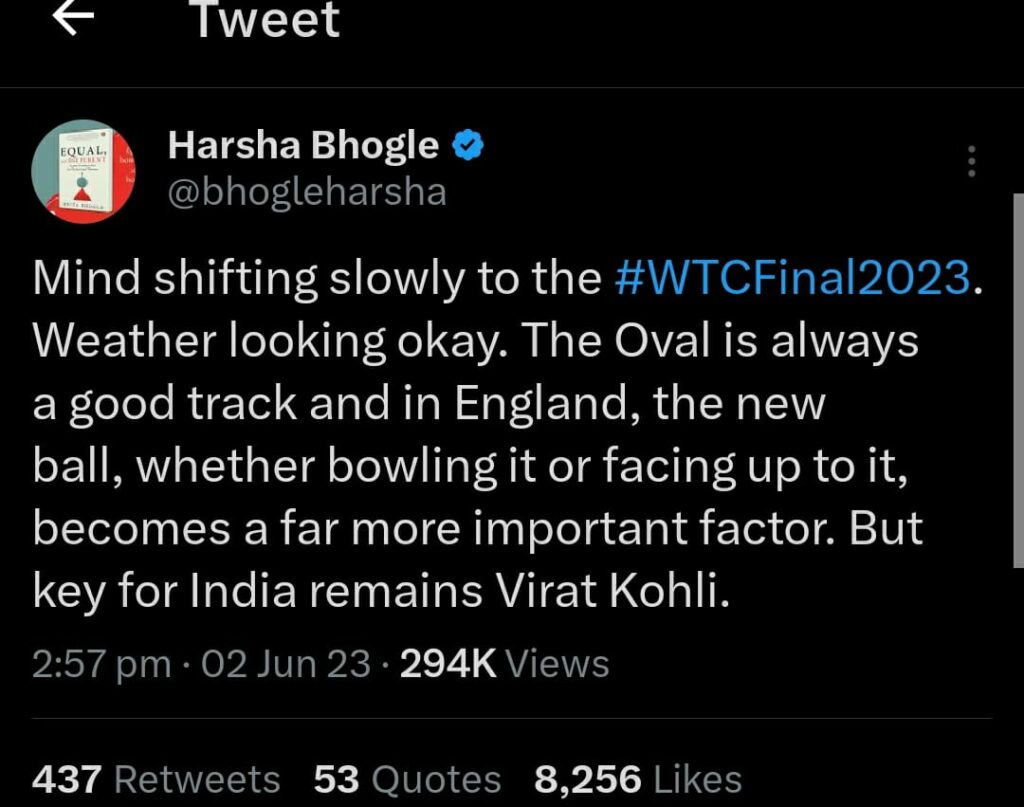Click the 2:57 pm timestamp
The image size is (1024, 807).
pos(100,664)
